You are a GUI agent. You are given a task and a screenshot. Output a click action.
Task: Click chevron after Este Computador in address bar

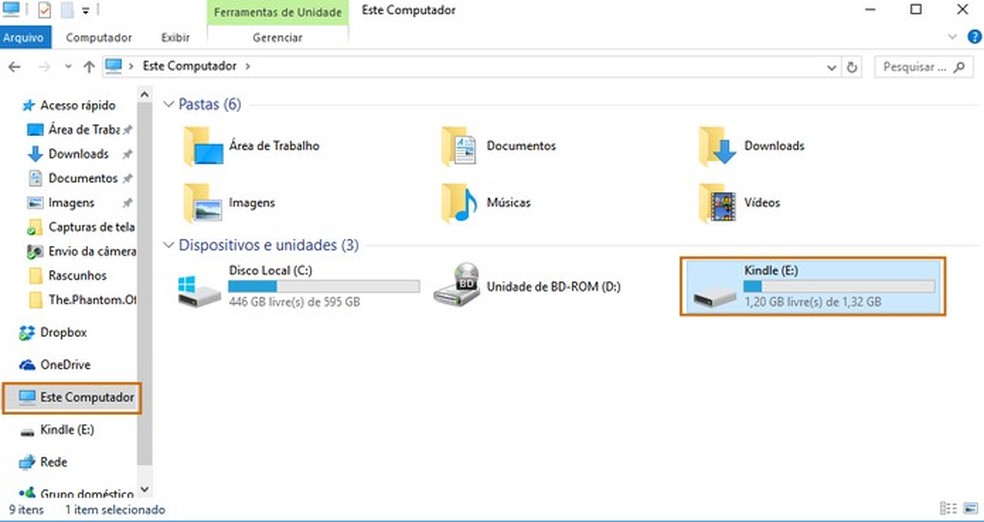tap(248, 66)
